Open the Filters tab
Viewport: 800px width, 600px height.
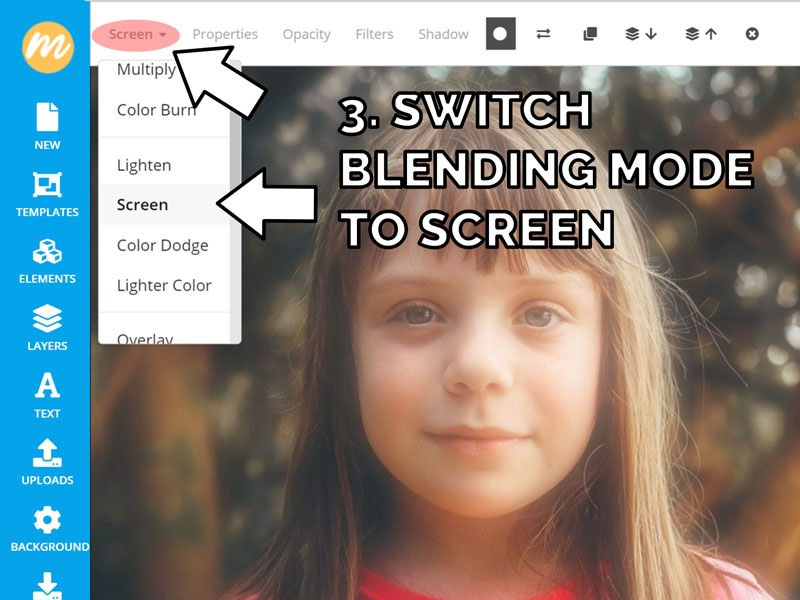click(374, 35)
